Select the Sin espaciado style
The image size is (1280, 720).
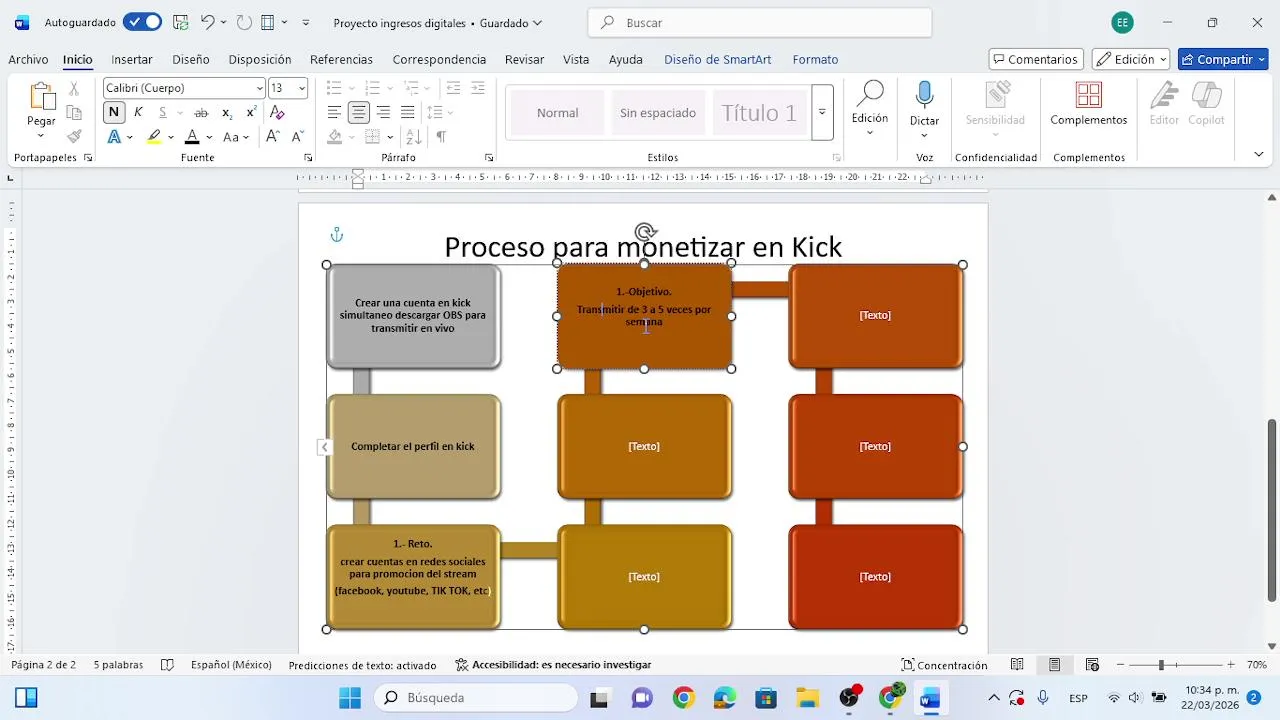coord(657,112)
